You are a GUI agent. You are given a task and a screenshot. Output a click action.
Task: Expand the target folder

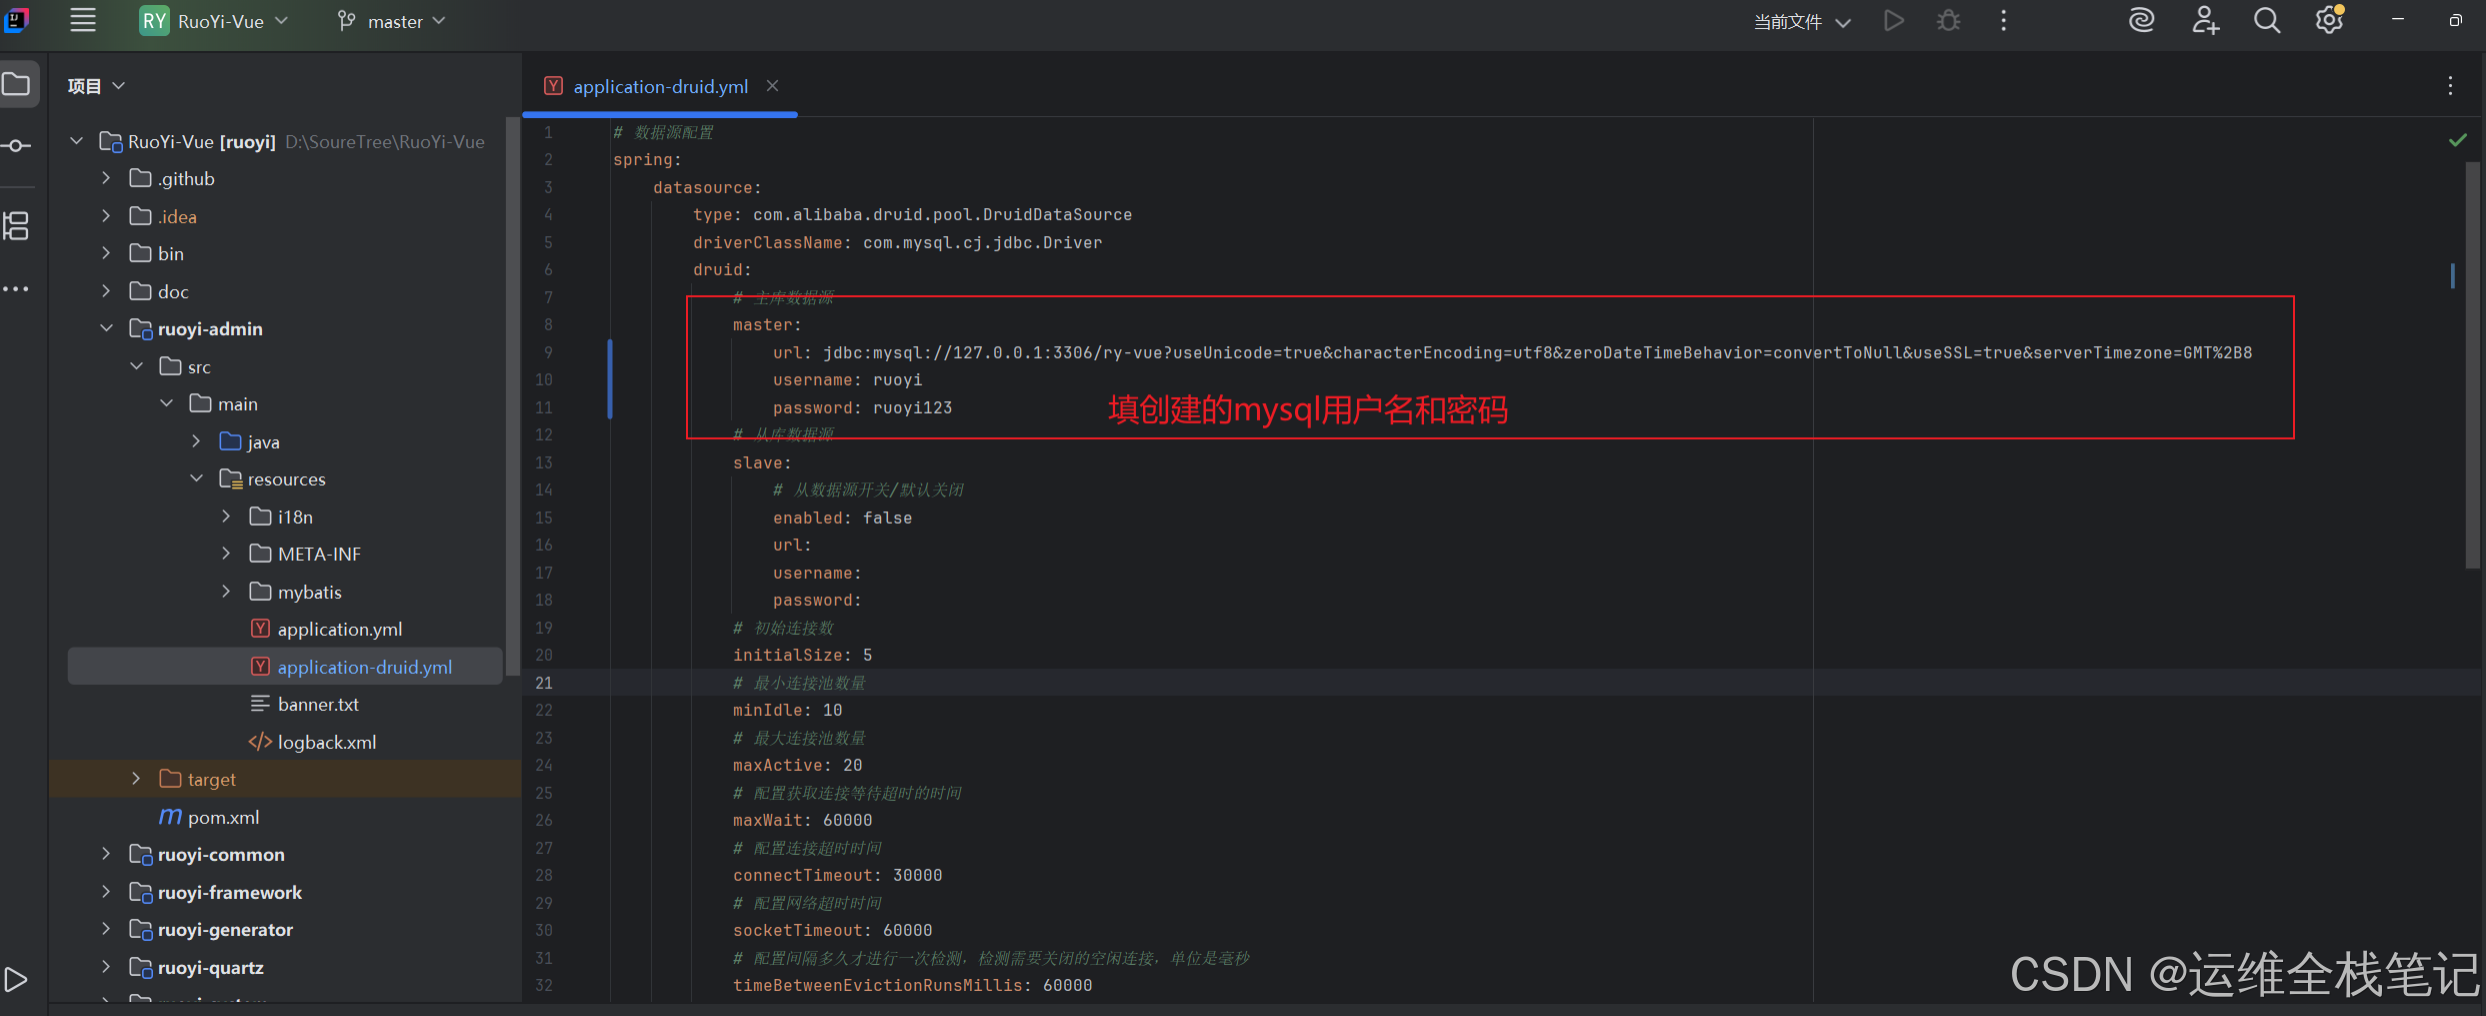[x=137, y=779]
